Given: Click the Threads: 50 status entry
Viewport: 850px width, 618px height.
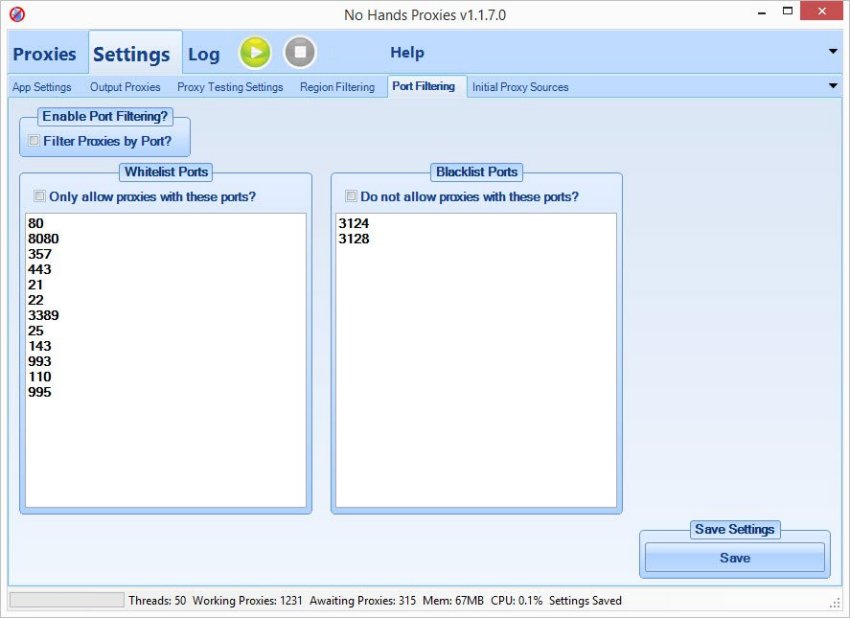Looking at the screenshot, I should coord(157,600).
